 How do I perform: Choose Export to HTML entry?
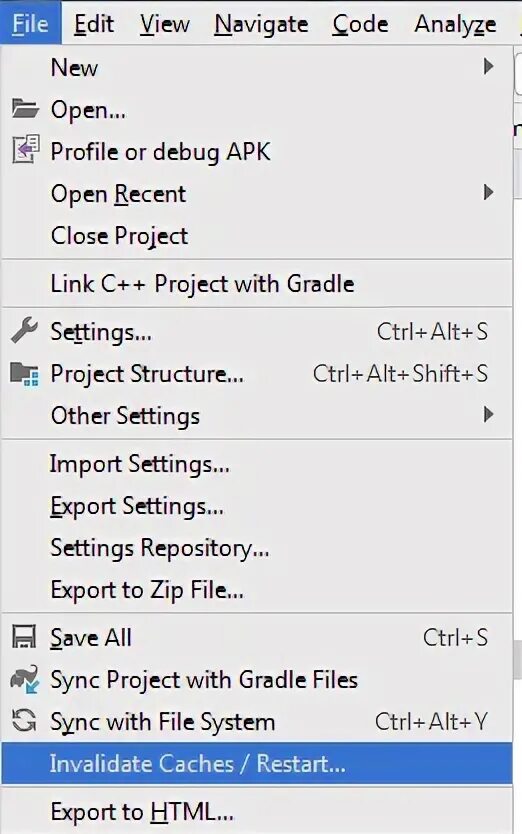click(256, 812)
